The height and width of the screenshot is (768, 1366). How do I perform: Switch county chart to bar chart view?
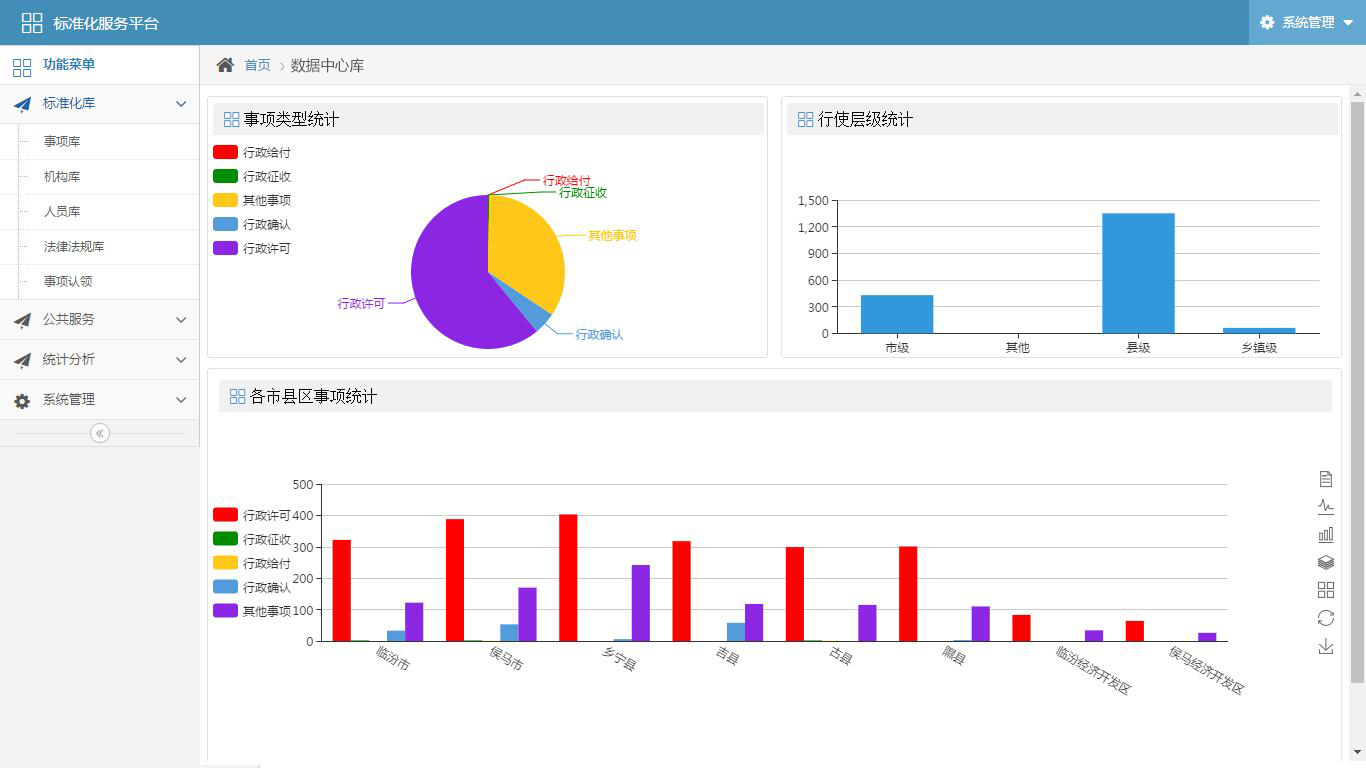pos(1326,535)
